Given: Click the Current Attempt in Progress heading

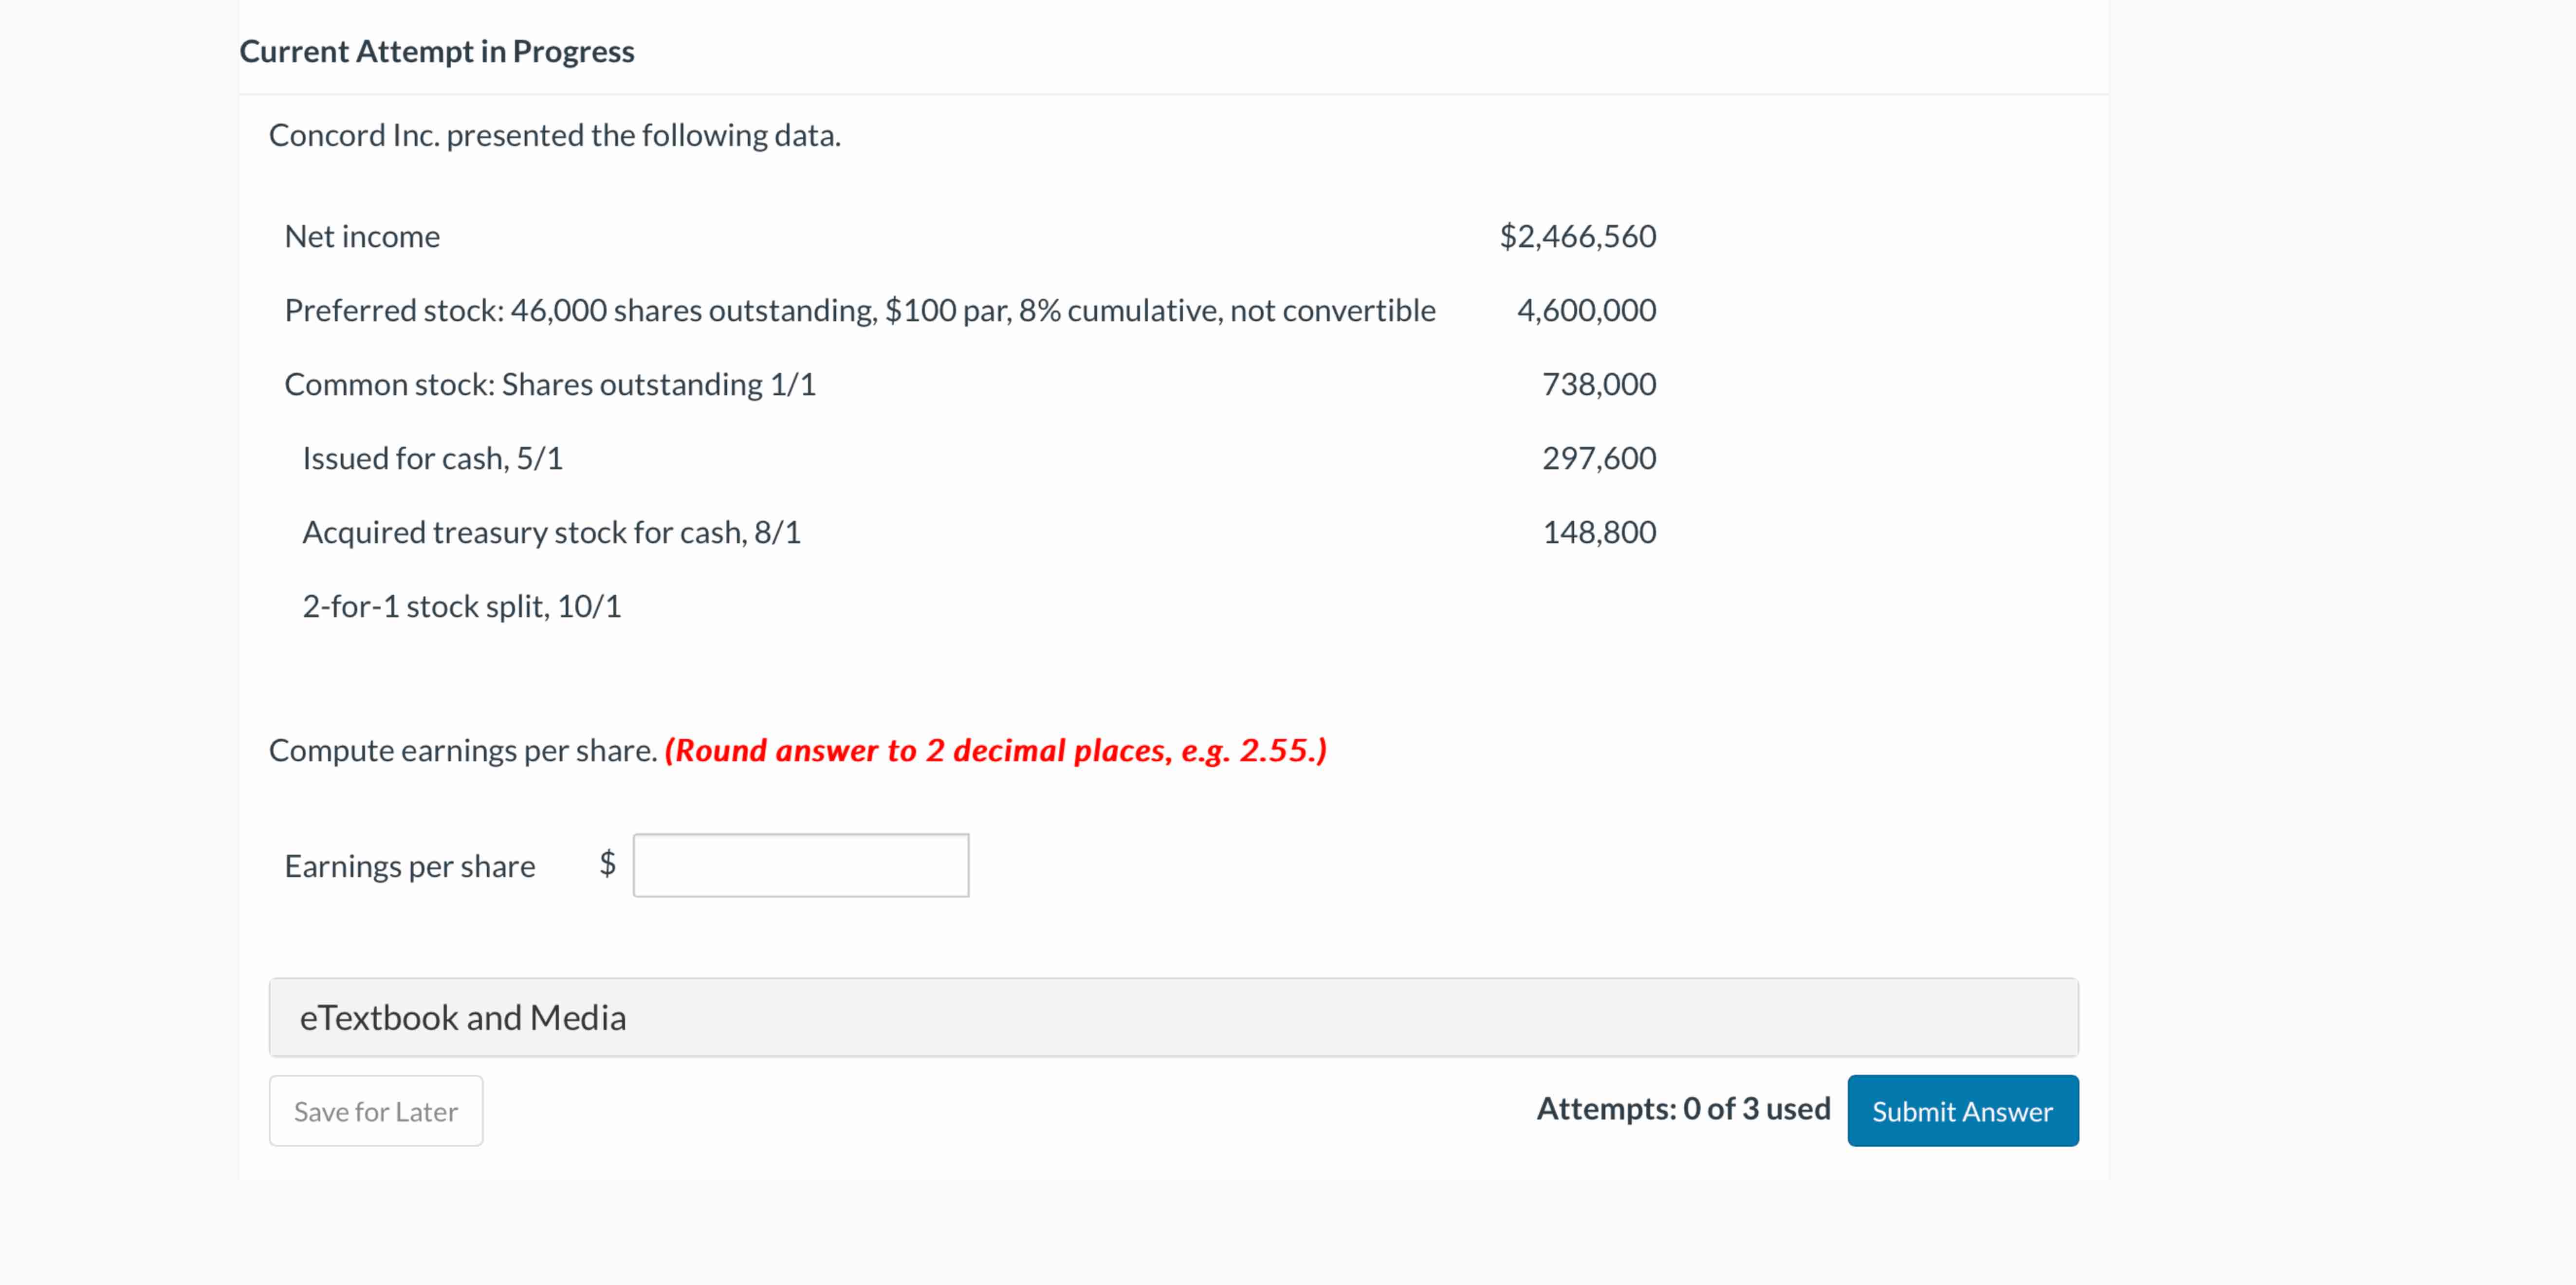Looking at the screenshot, I should coord(437,51).
